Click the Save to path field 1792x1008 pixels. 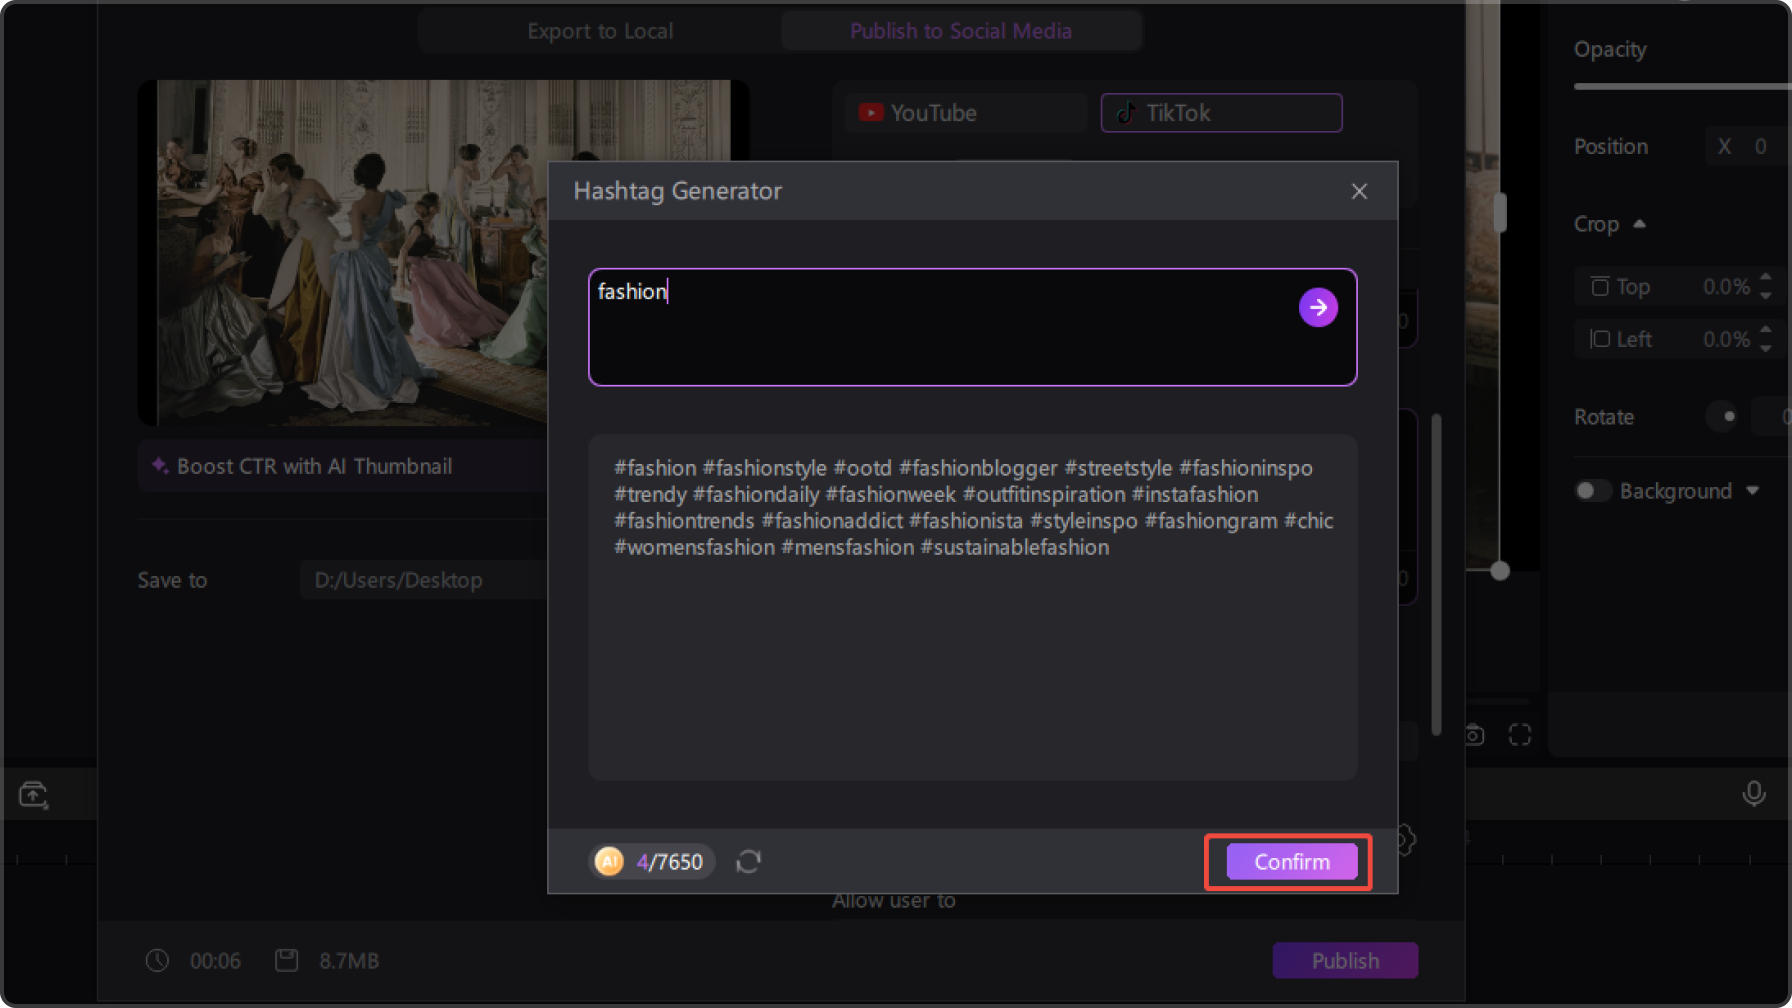(424, 580)
